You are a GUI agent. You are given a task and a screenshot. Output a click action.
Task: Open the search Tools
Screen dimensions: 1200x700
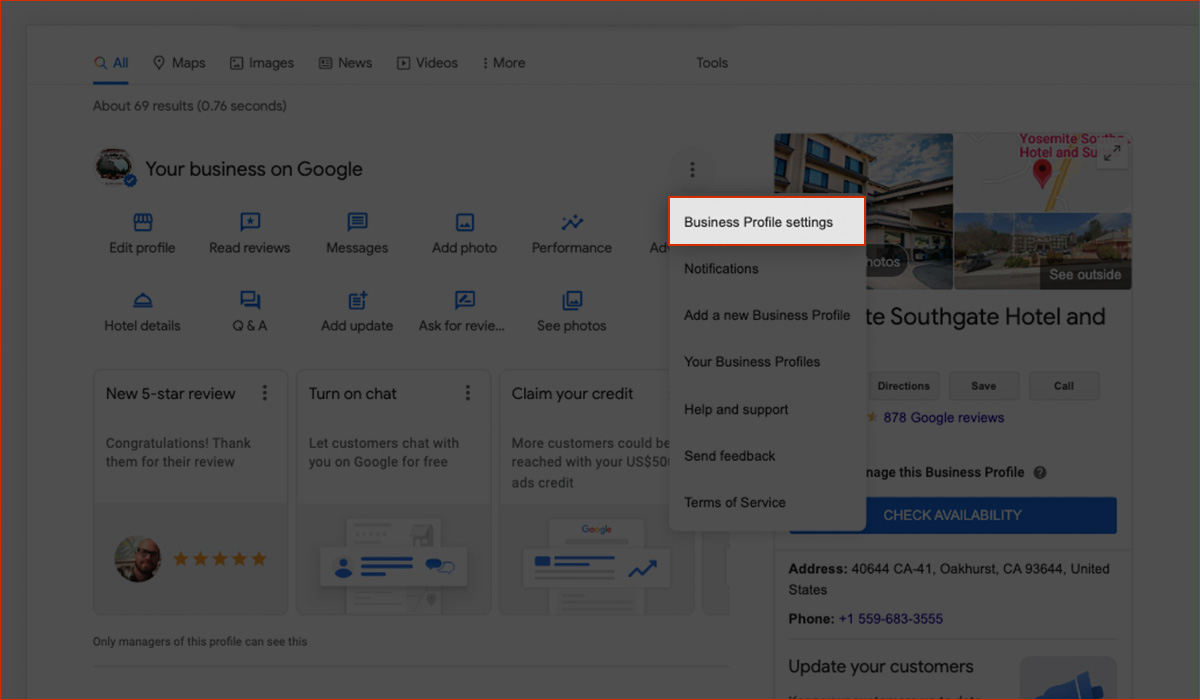[712, 63]
